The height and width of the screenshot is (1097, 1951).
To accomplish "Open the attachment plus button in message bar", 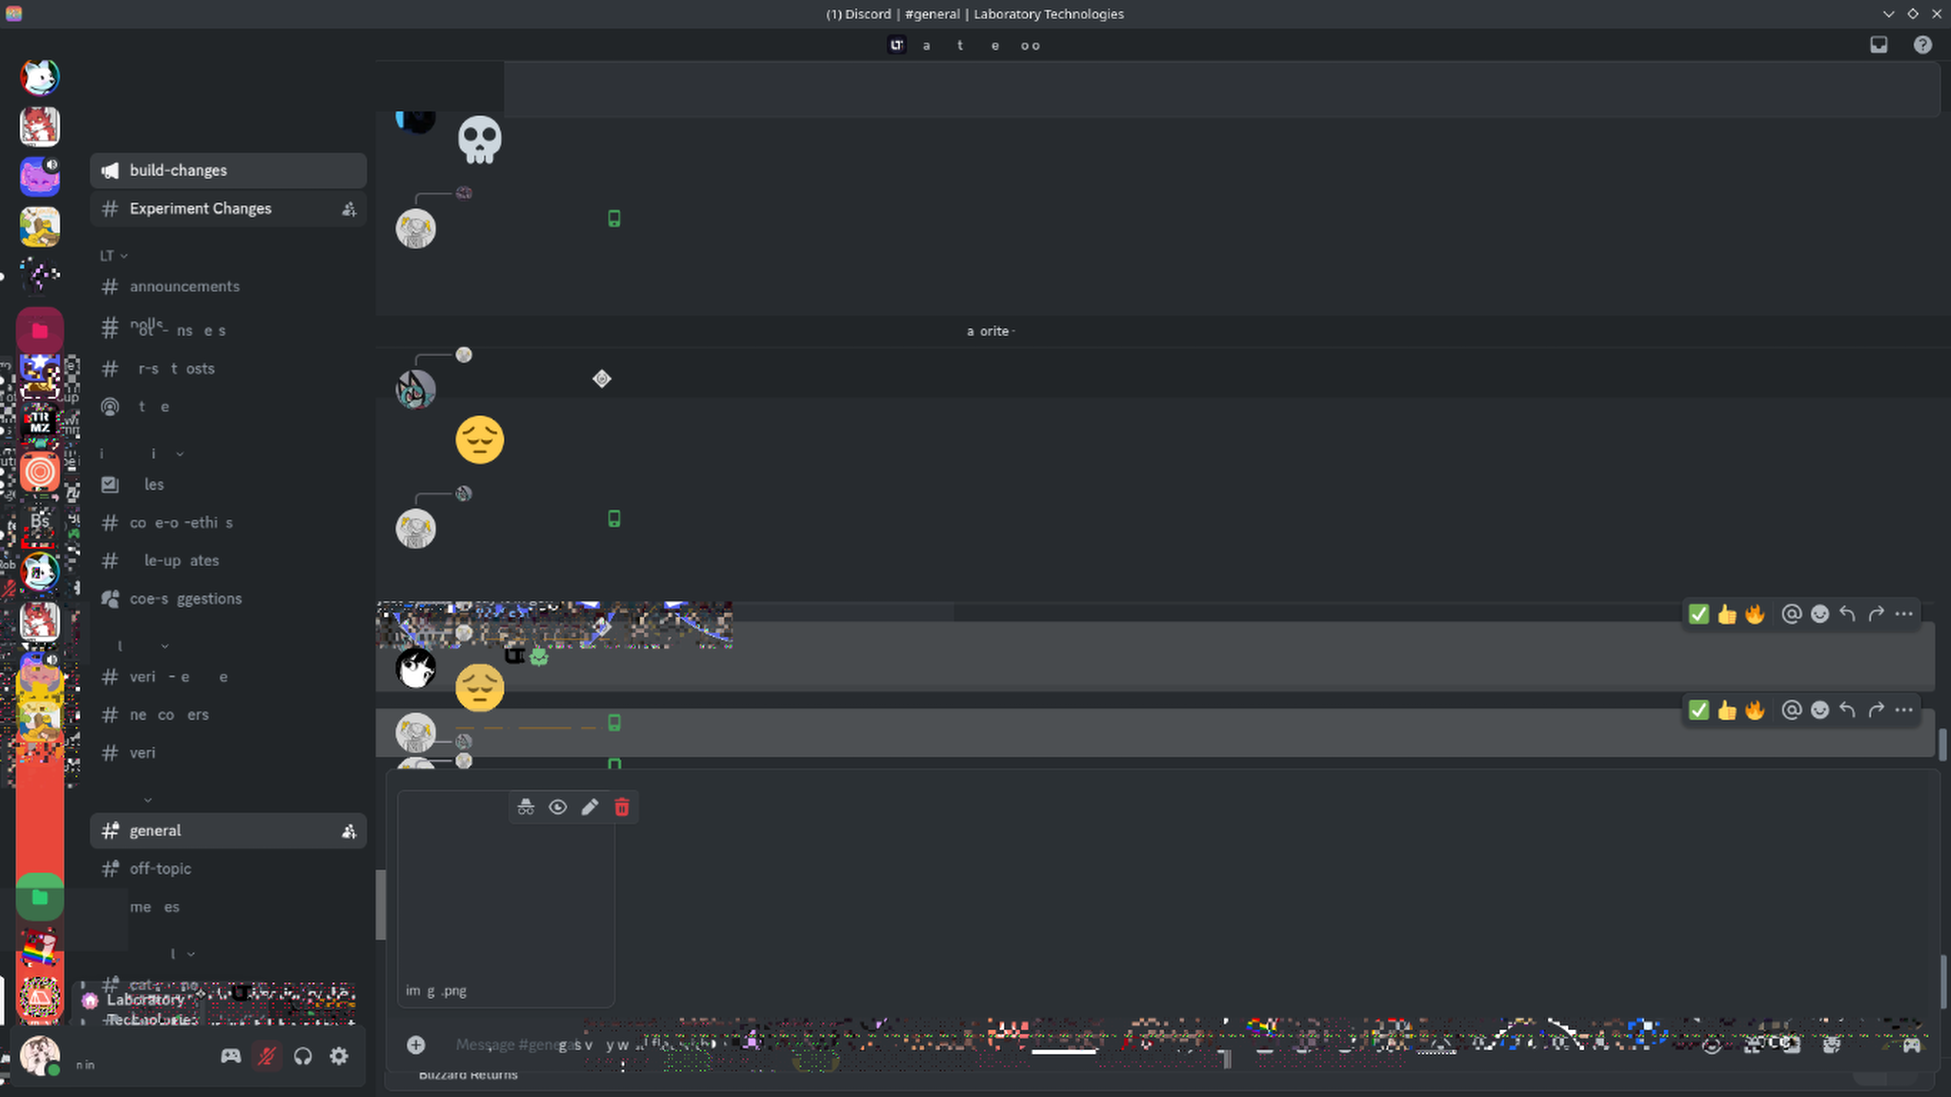I will pyautogui.click(x=416, y=1045).
